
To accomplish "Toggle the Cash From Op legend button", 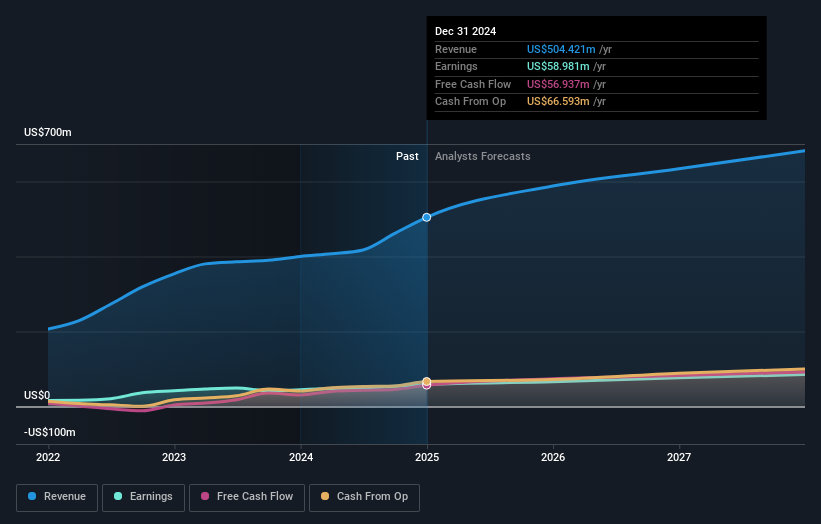I will (364, 497).
